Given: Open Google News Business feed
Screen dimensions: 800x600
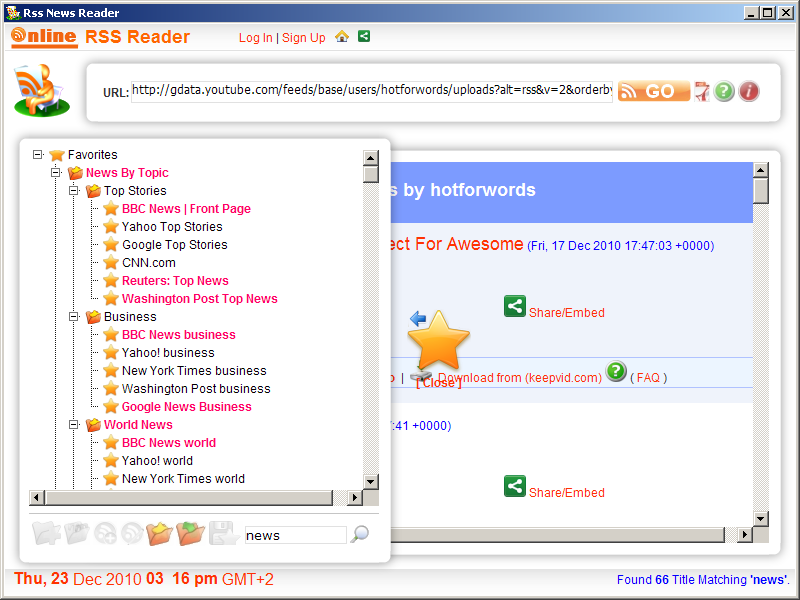Looking at the screenshot, I should coord(187,407).
